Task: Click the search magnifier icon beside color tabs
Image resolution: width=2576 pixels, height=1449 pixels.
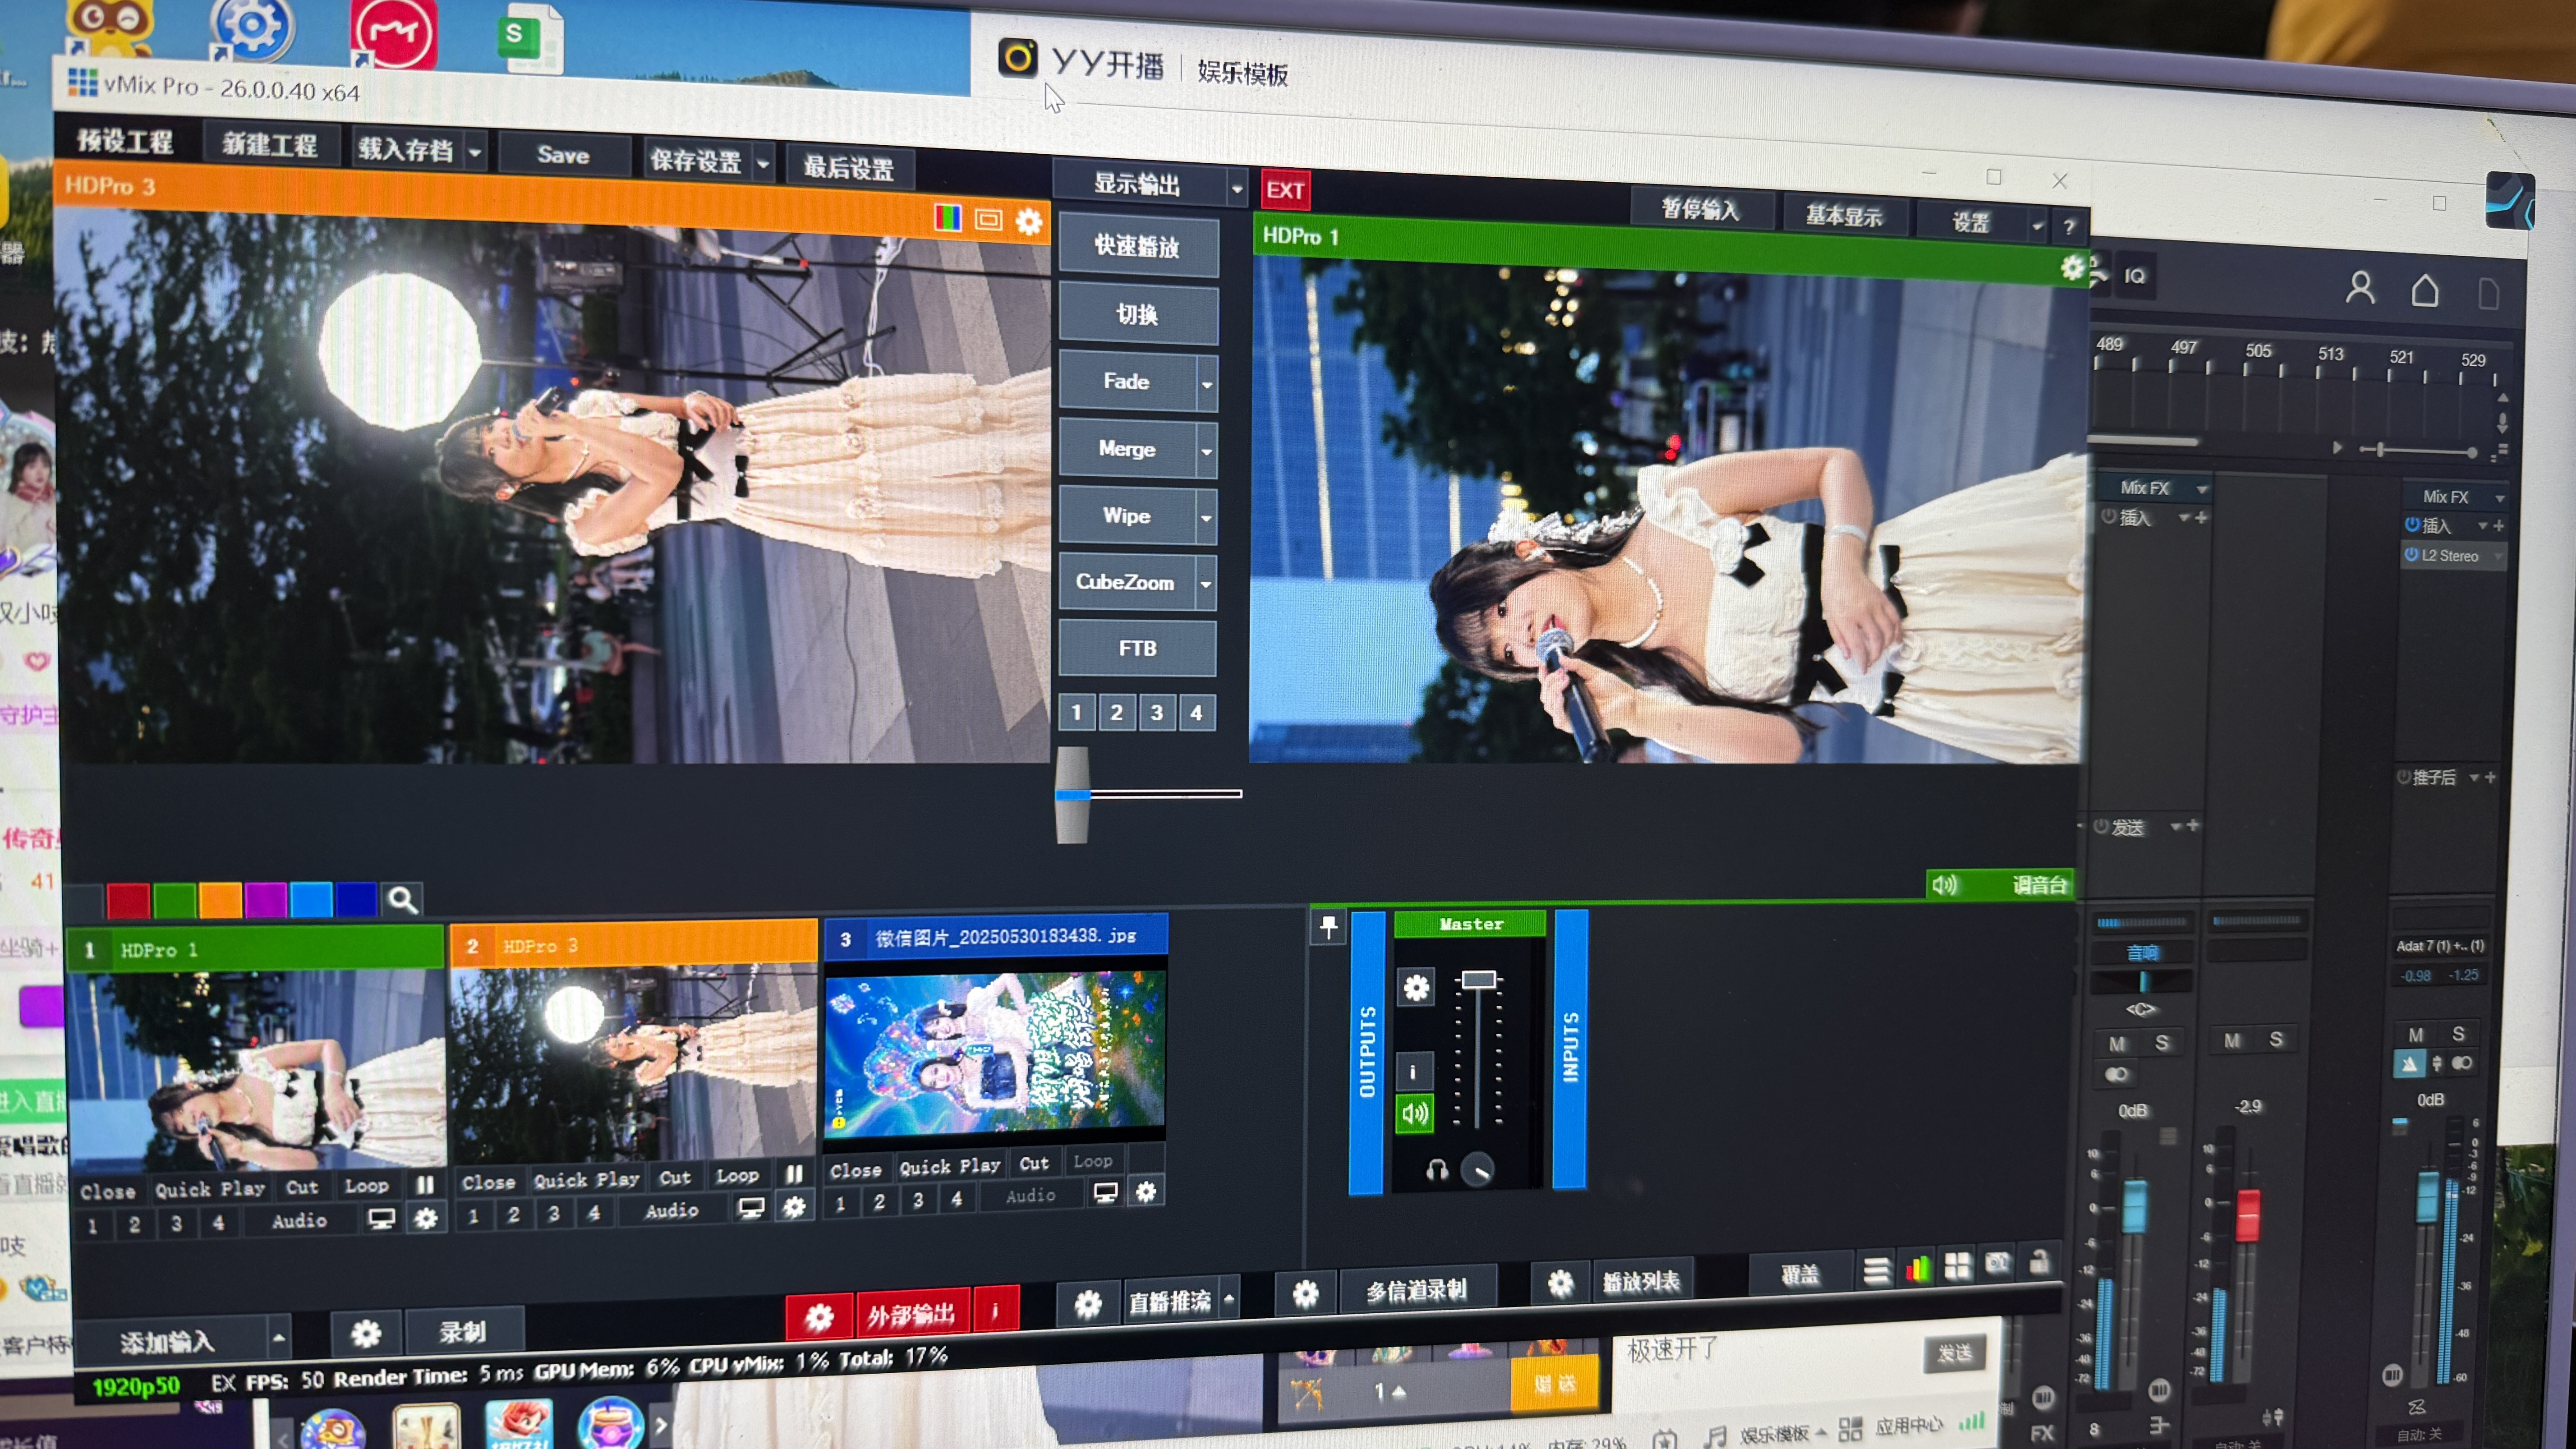Action: (402, 900)
